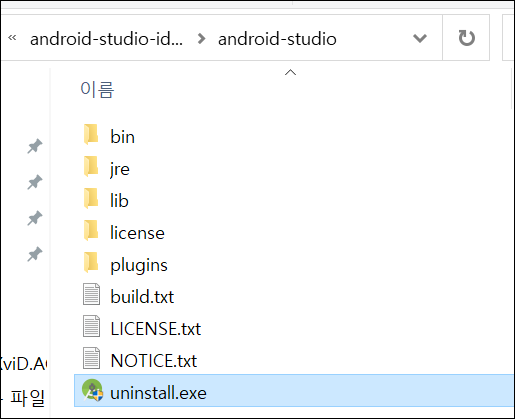Click the uninstall.exe Android Studio icon
Screen dimensions: 515x419
(x=92, y=390)
